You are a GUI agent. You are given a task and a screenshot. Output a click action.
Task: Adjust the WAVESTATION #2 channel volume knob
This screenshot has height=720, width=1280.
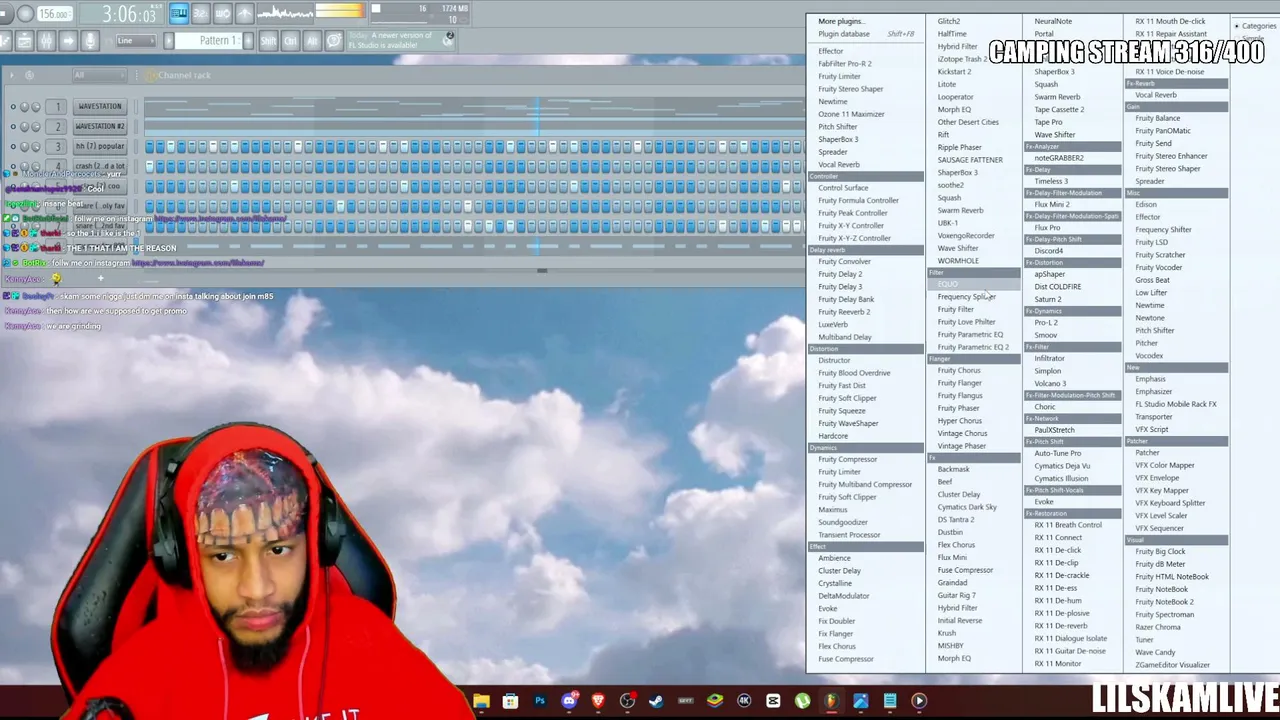point(37,127)
